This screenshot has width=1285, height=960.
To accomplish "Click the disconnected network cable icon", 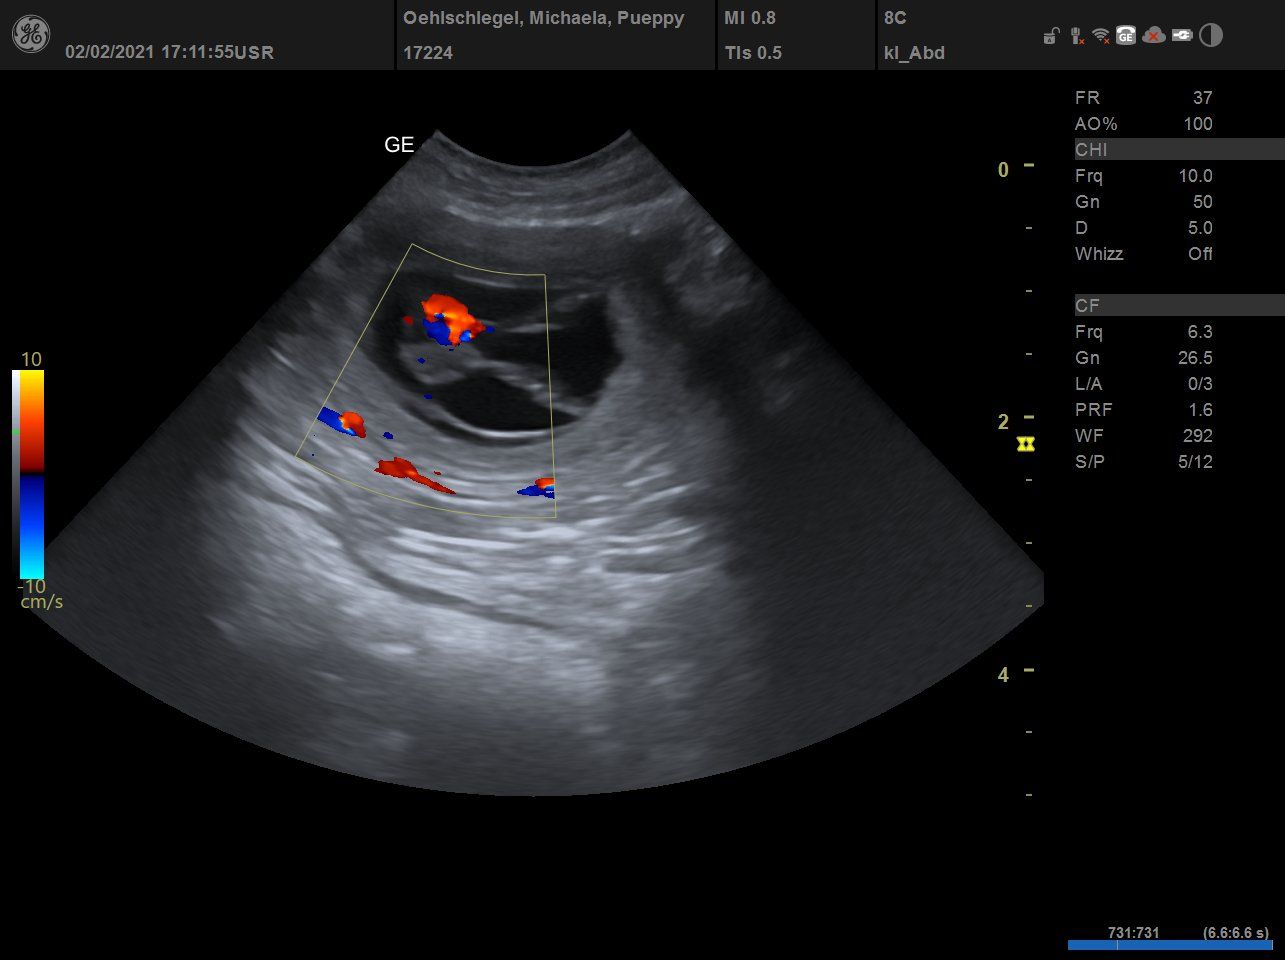I will click(1076, 36).
